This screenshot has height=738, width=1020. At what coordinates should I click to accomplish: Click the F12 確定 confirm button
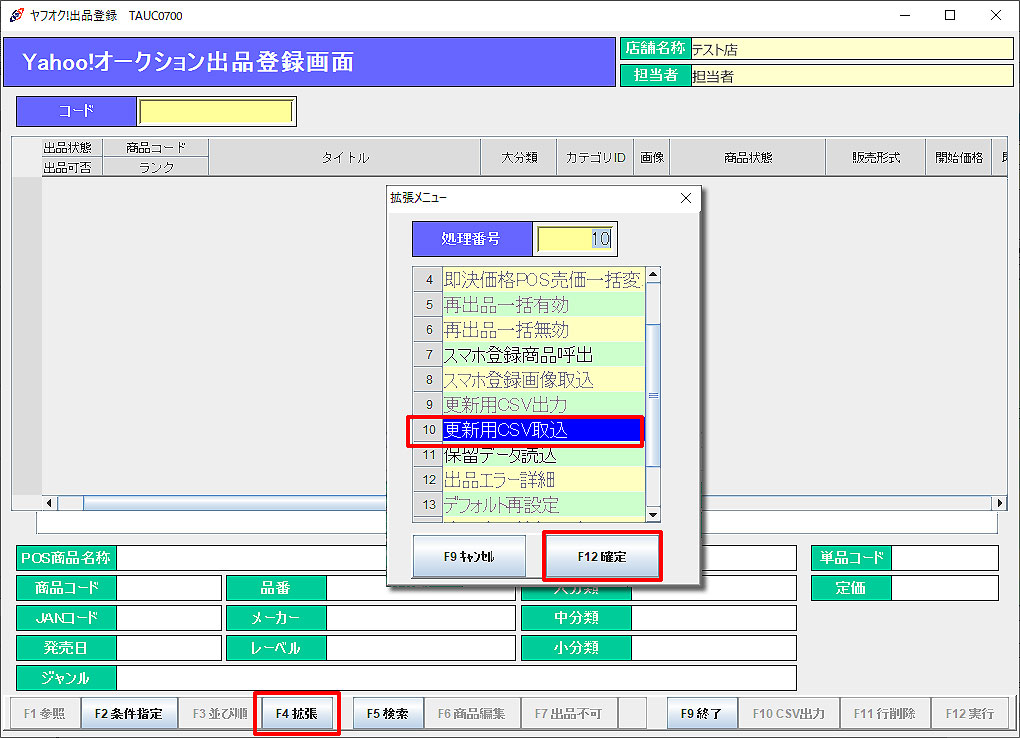tap(602, 556)
